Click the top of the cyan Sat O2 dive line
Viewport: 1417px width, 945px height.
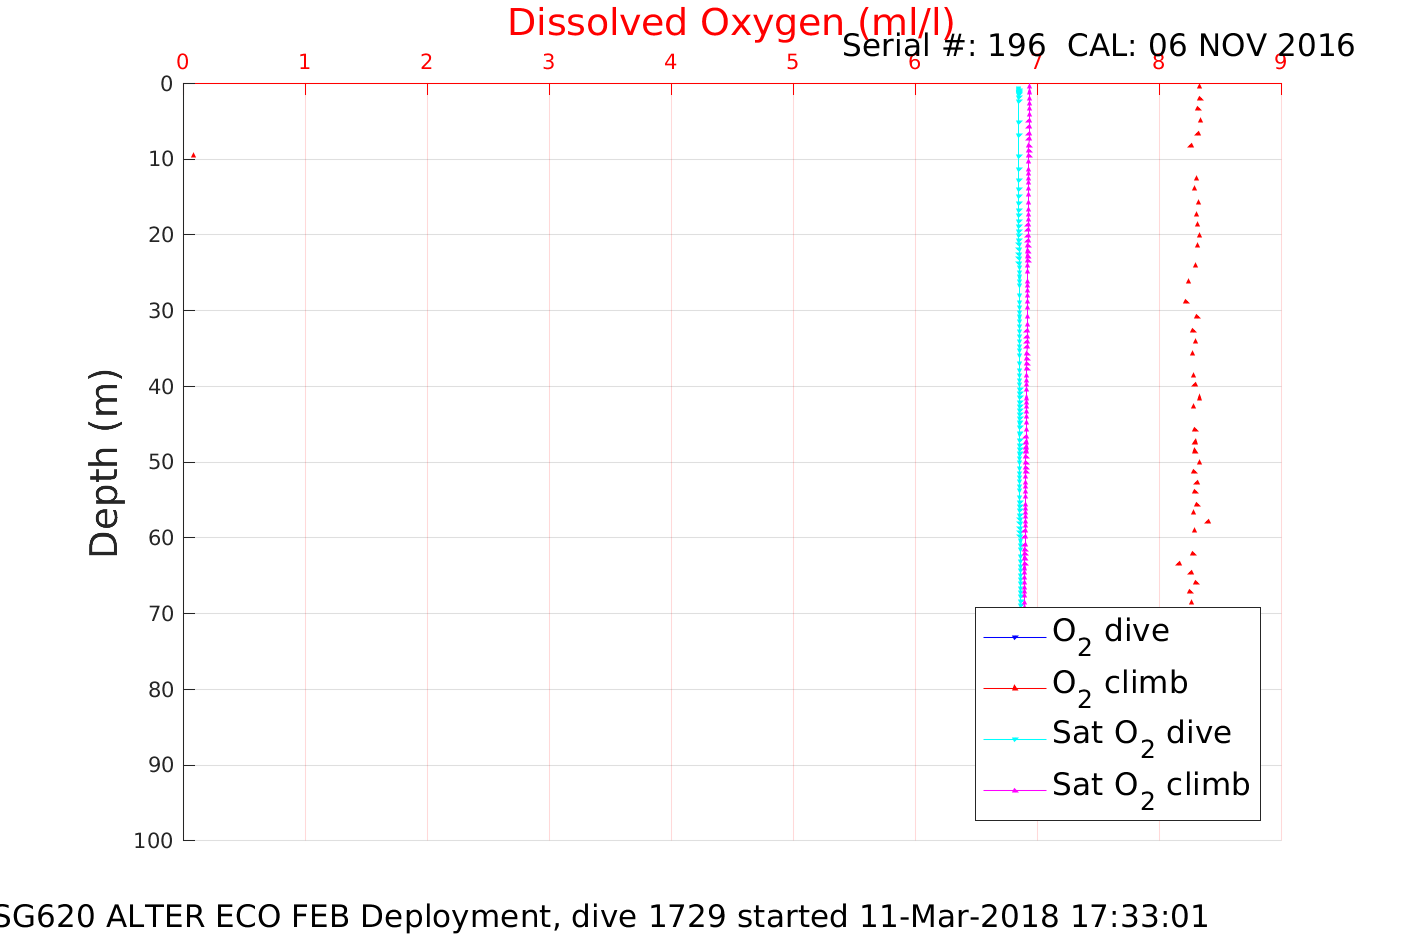click(1018, 89)
